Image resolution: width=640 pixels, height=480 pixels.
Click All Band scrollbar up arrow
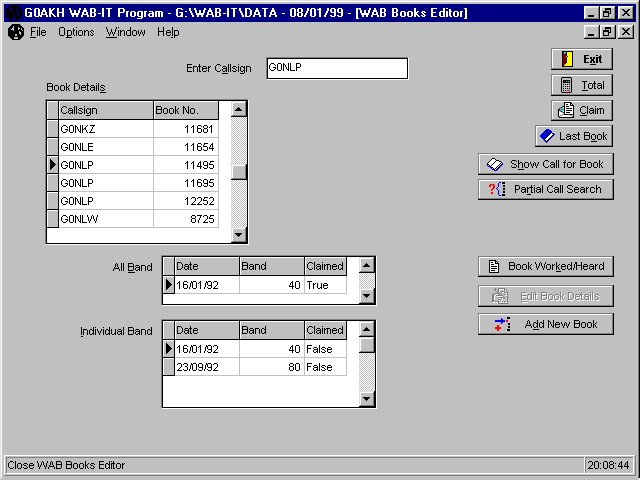click(x=367, y=265)
